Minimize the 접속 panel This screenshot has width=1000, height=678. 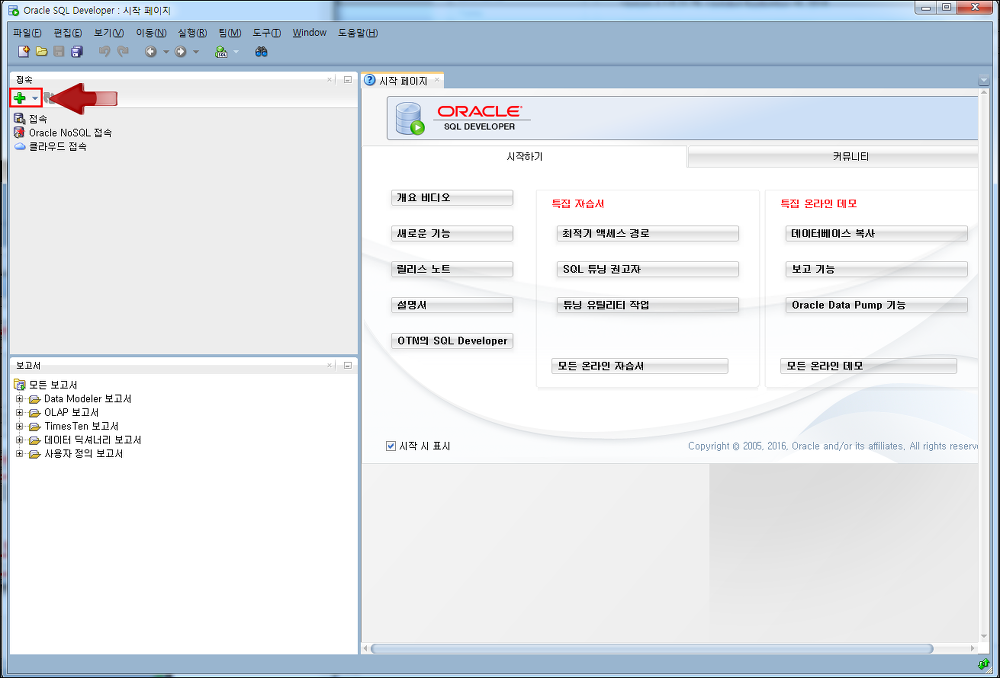[x=348, y=80]
